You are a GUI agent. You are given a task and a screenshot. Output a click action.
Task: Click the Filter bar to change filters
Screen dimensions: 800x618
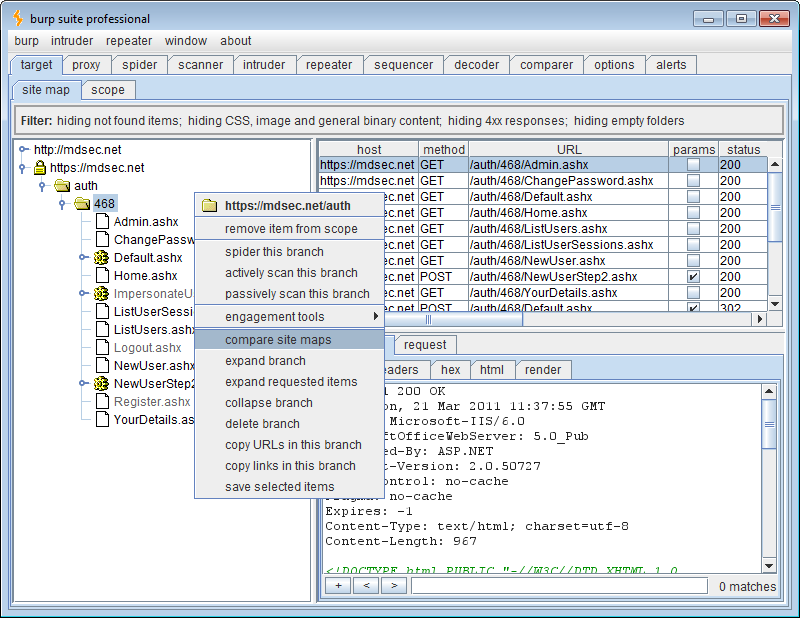(x=398, y=120)
